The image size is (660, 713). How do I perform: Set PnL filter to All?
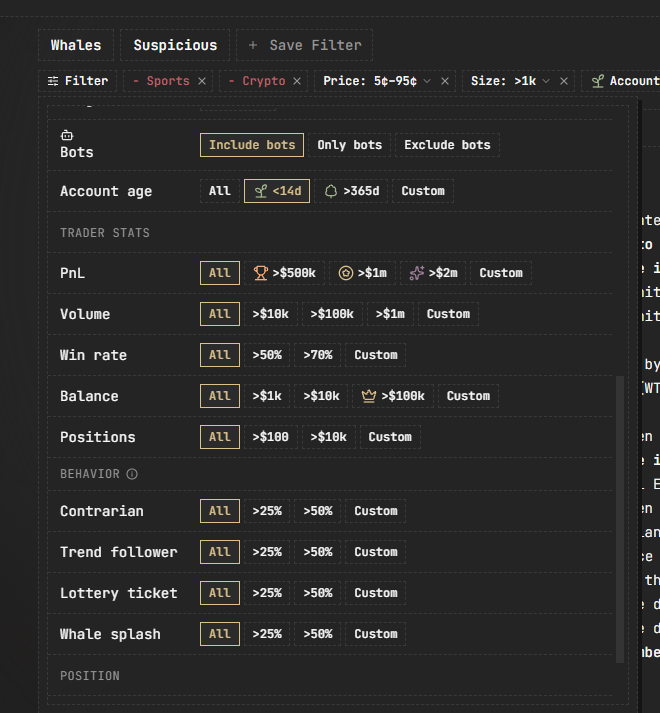[220, 273]
